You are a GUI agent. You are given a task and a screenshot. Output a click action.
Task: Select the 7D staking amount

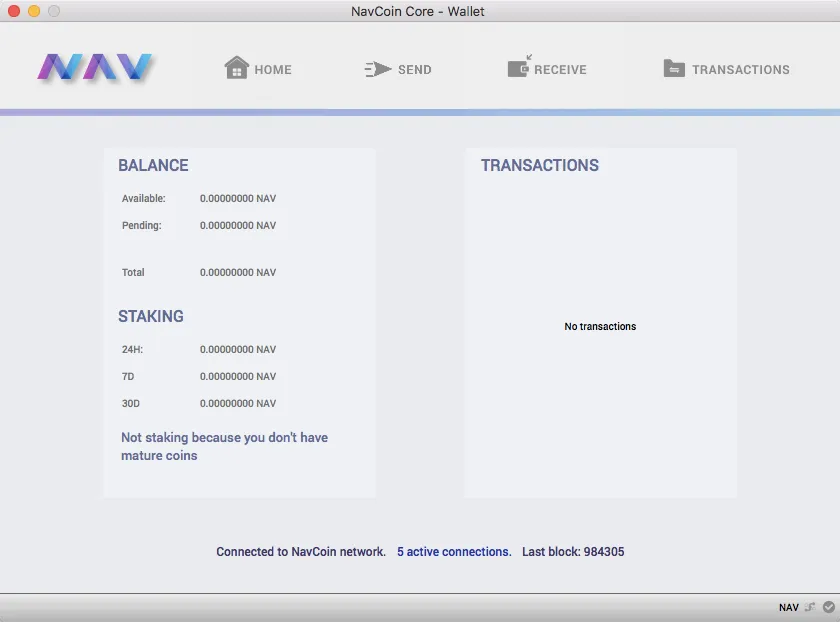[238, 377]
